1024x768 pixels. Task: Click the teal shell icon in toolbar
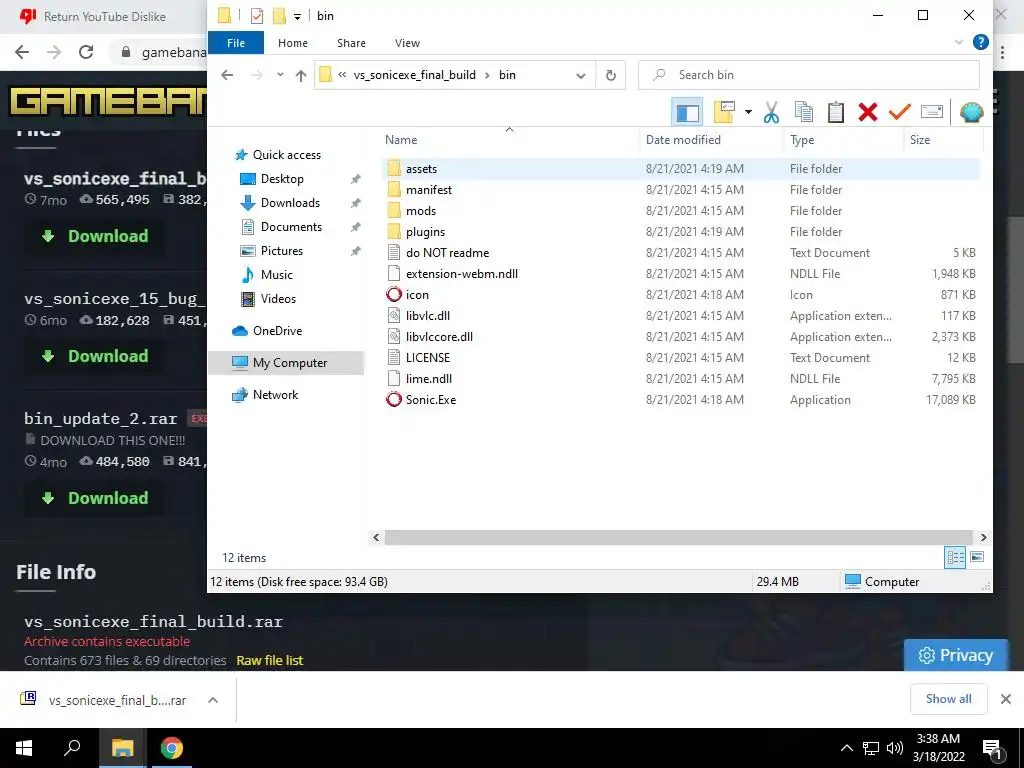tap(971, 112)
